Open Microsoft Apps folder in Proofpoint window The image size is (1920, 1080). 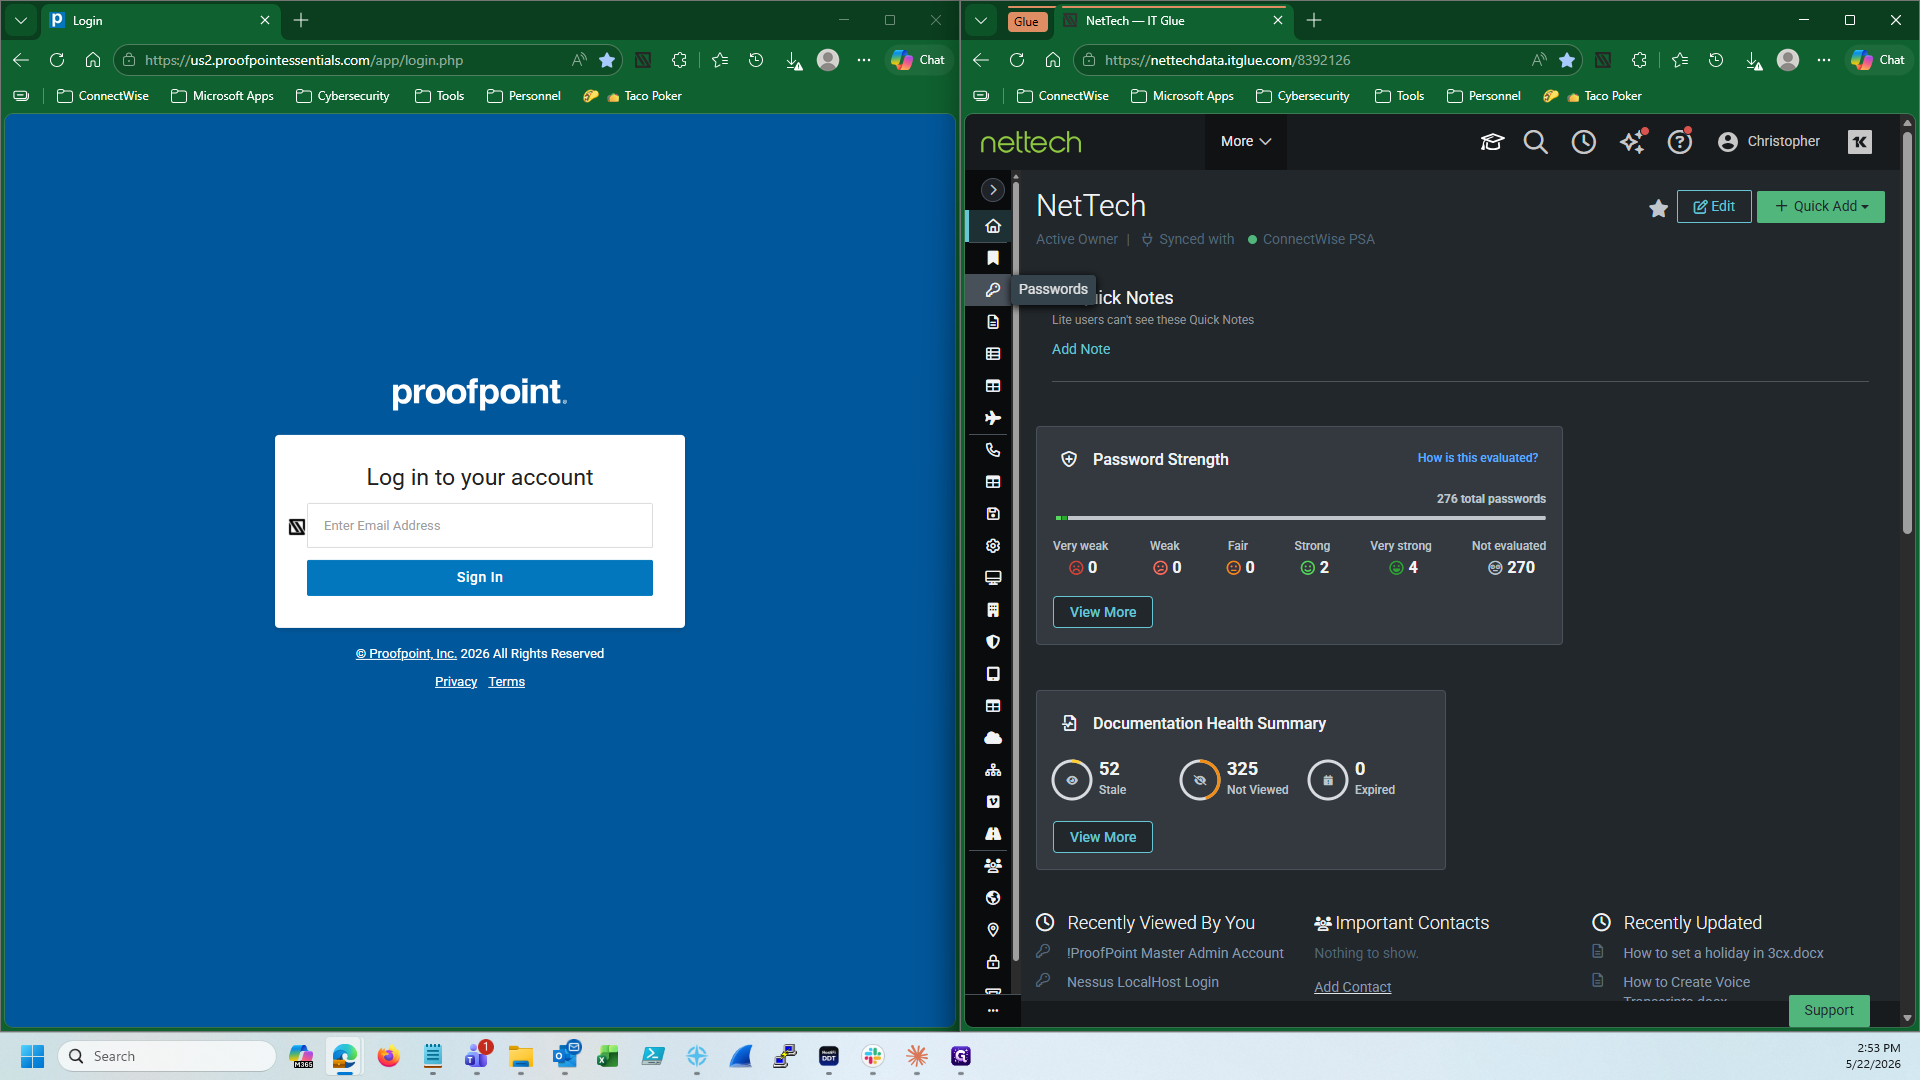pos(222,96)
